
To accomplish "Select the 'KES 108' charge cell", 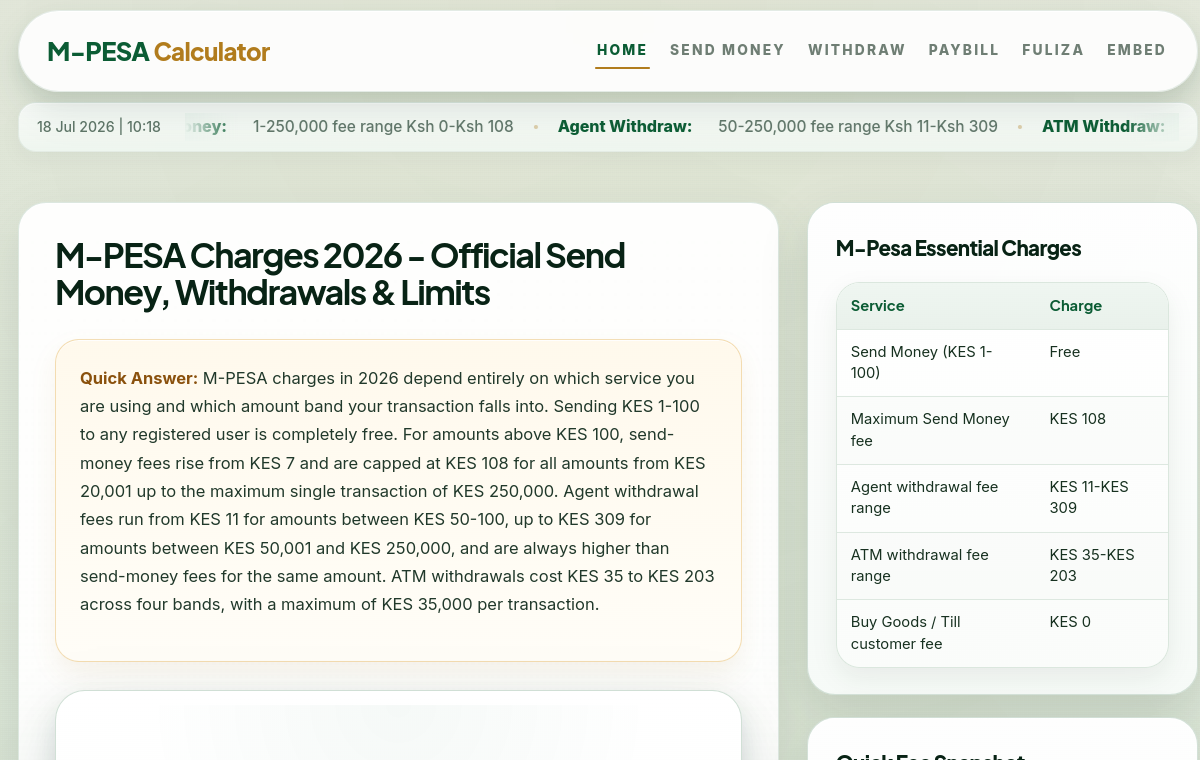I will click(x=1102, y=430).
